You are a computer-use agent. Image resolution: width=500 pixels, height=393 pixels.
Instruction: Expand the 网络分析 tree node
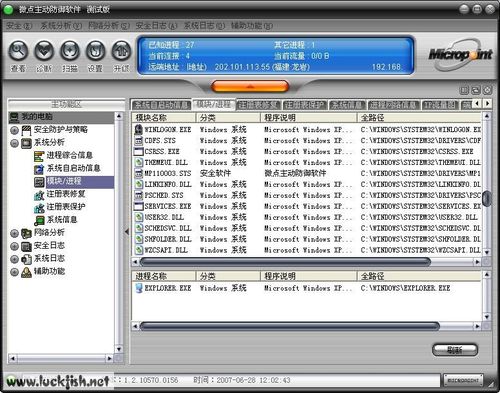(x=14, y=233)
